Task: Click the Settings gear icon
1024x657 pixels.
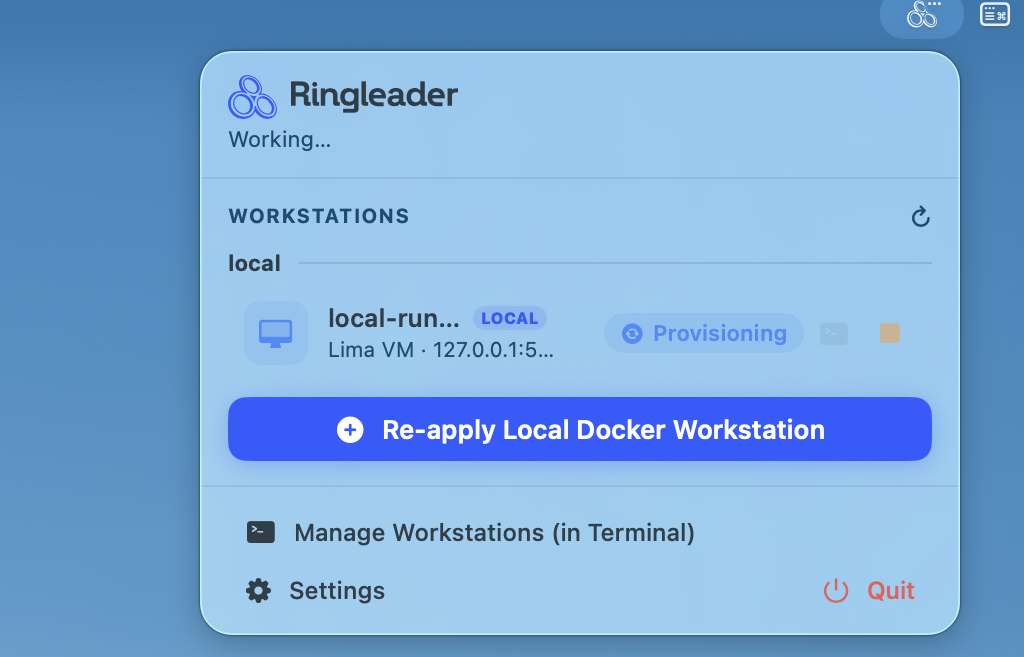Action: click(x=259, y=590)
